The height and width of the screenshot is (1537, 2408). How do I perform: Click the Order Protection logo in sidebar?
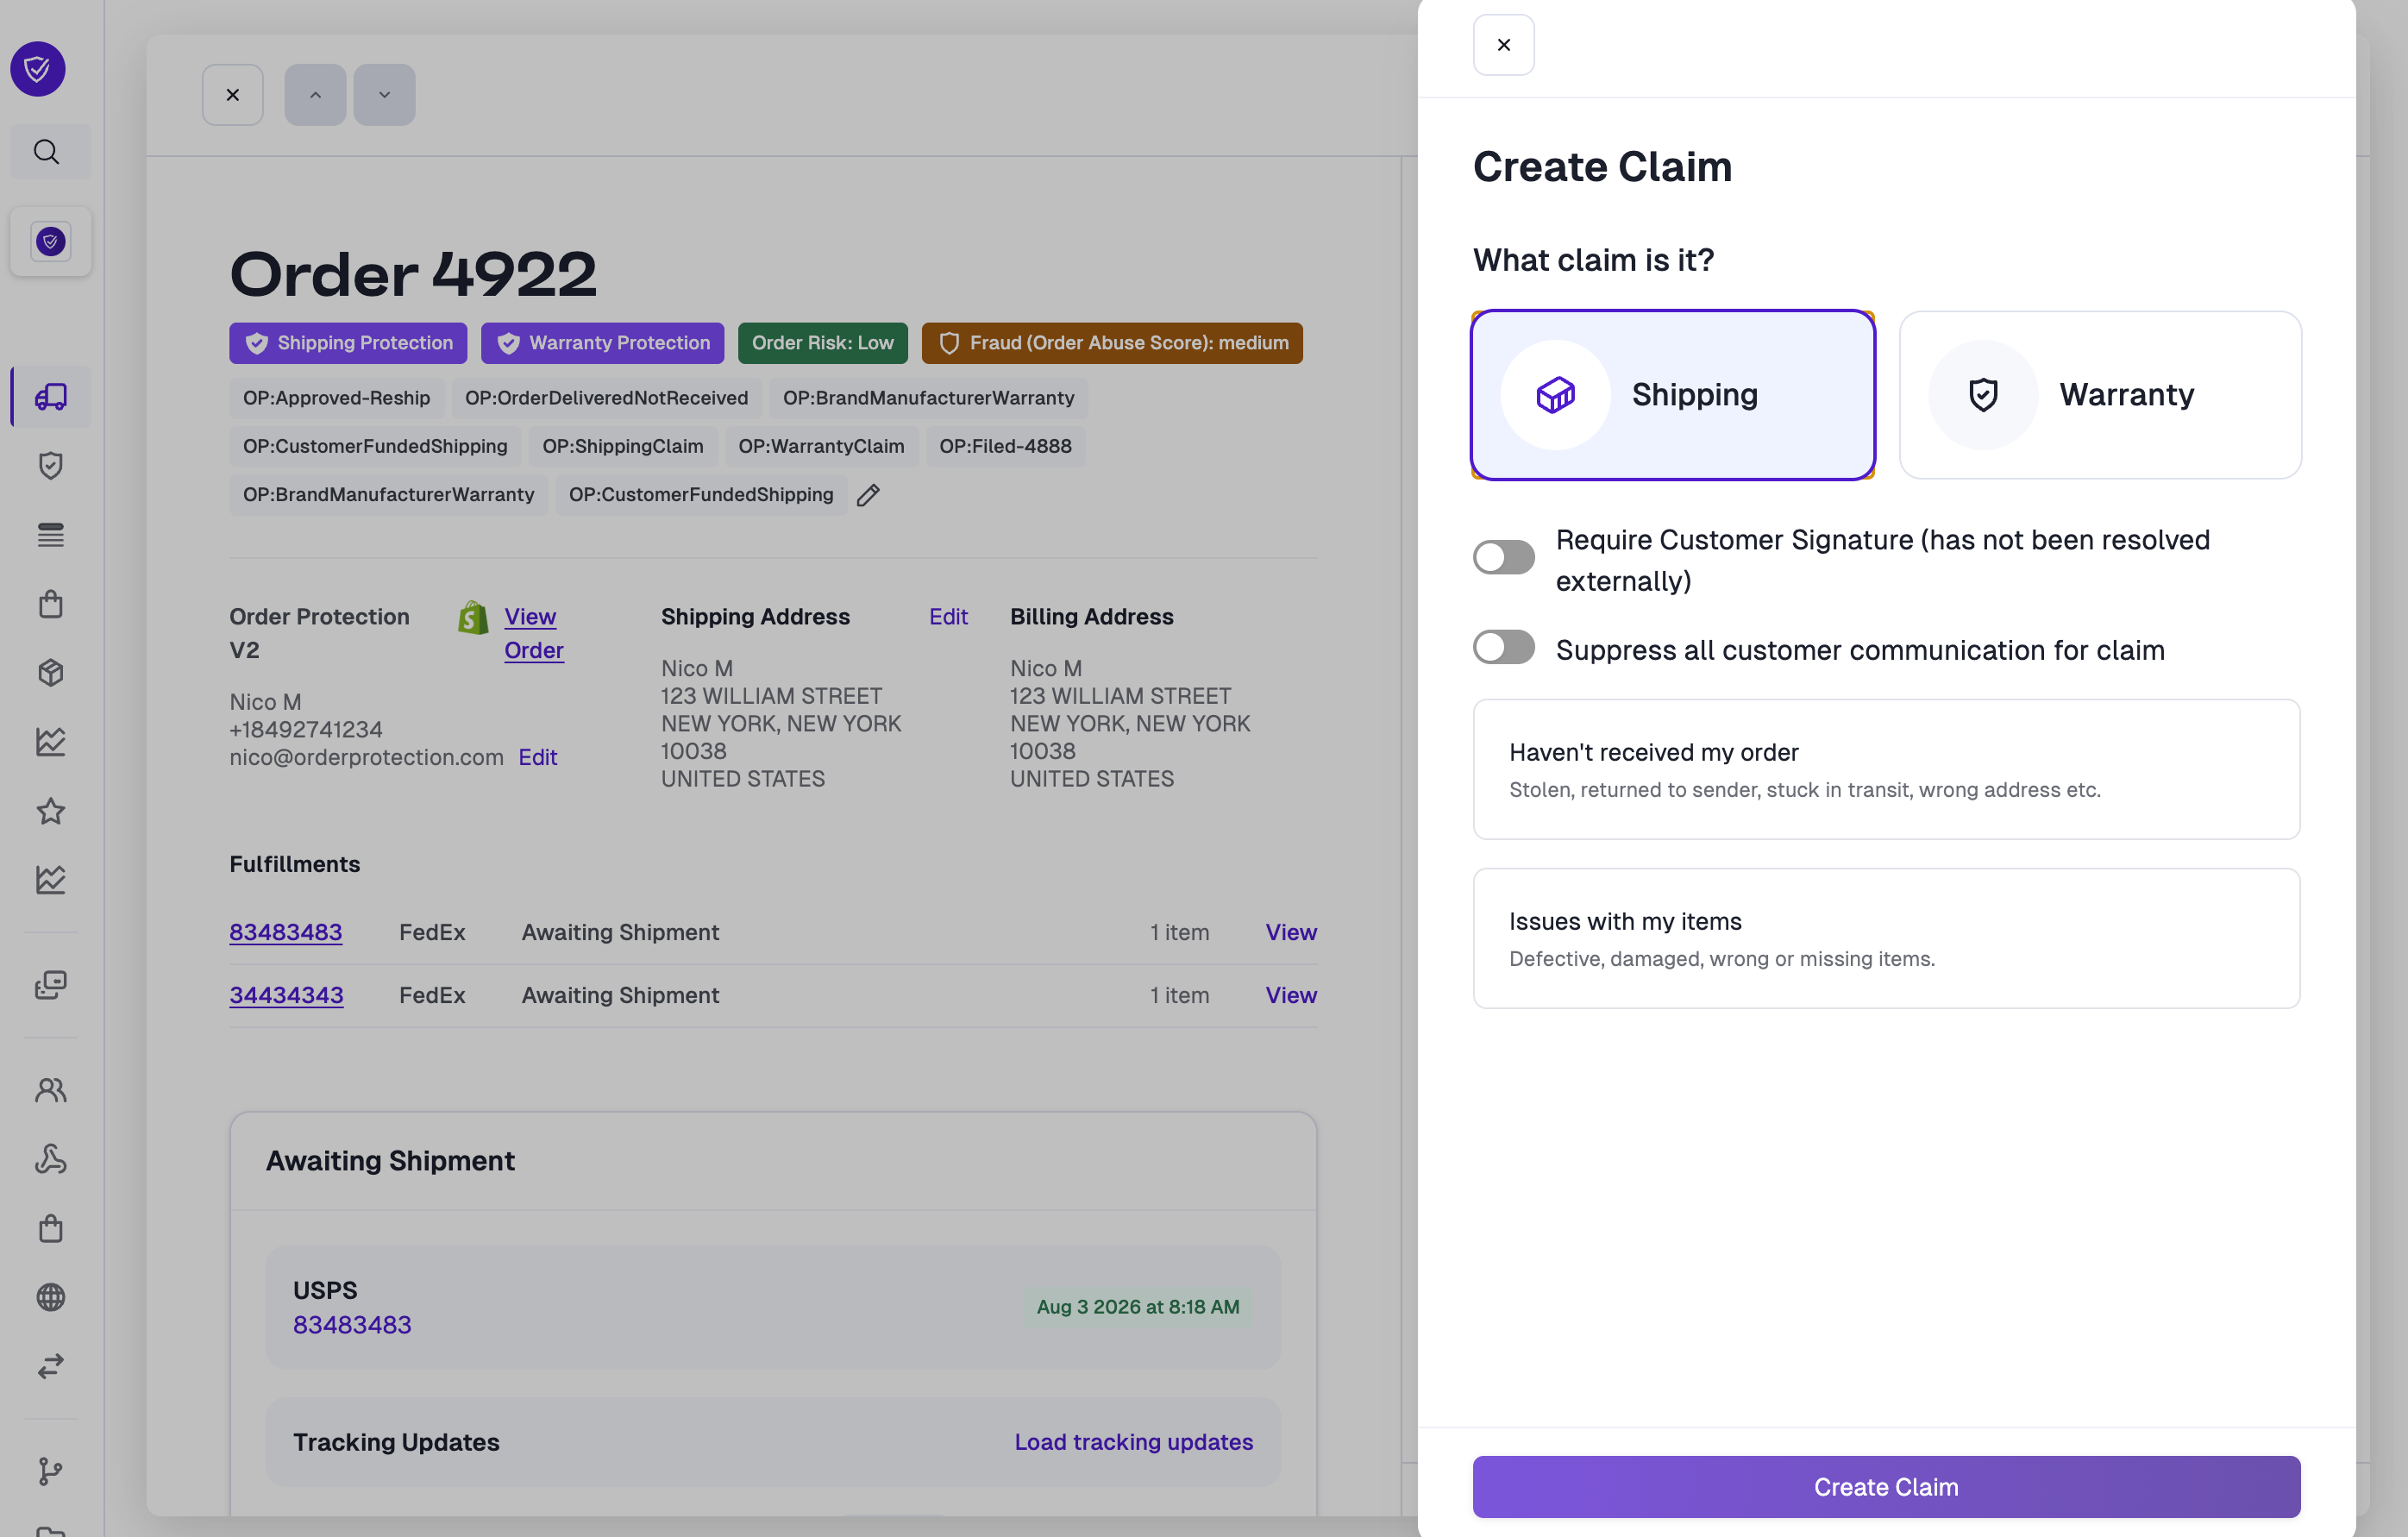[x=38, y=69]
